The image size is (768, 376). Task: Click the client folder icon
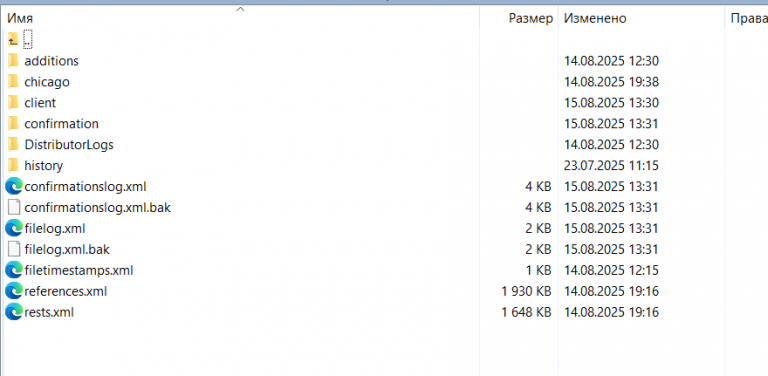14,103
